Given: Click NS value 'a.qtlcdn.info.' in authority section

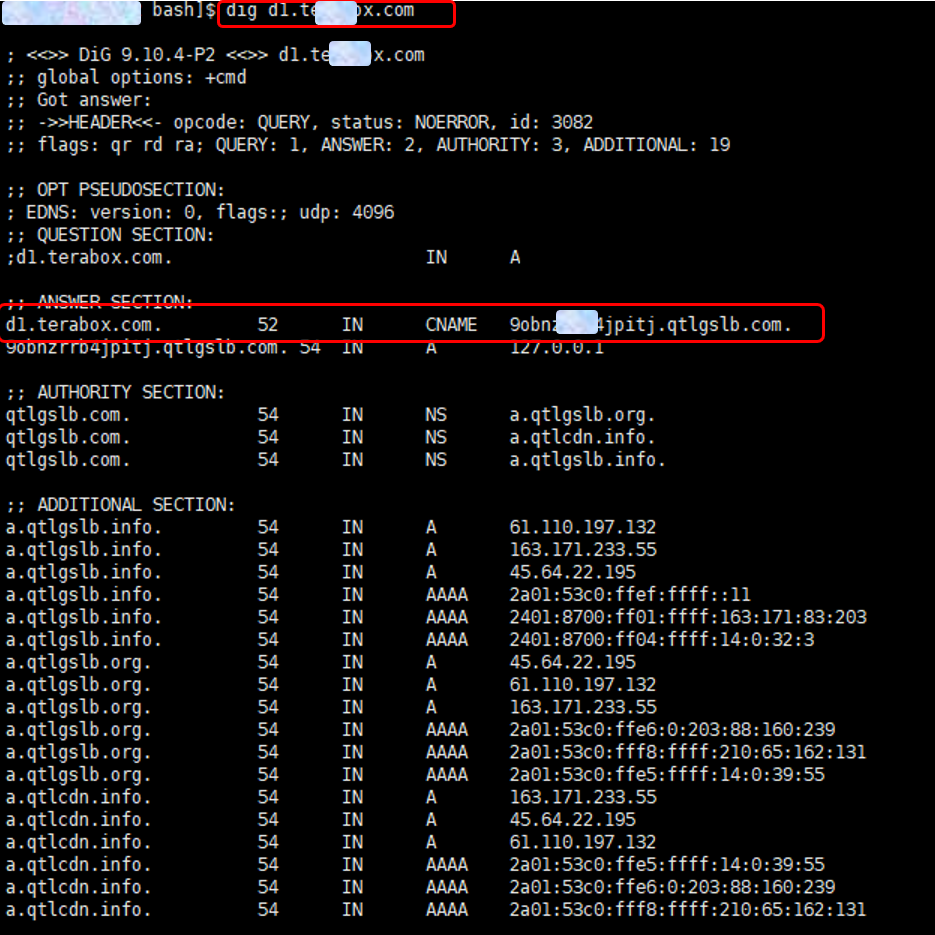Looking at the screenshot, I should 582,438.
